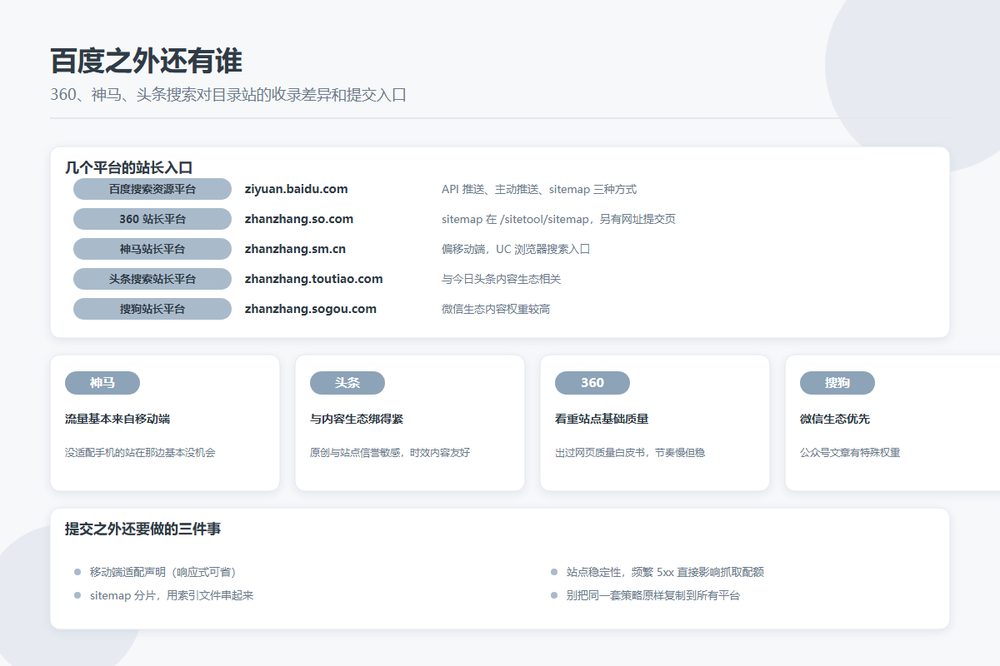Click text 原创与站点信誉敏感，时效内容友好
The width and height of the screenshot is (1000, 666).
tap(390, 453)
